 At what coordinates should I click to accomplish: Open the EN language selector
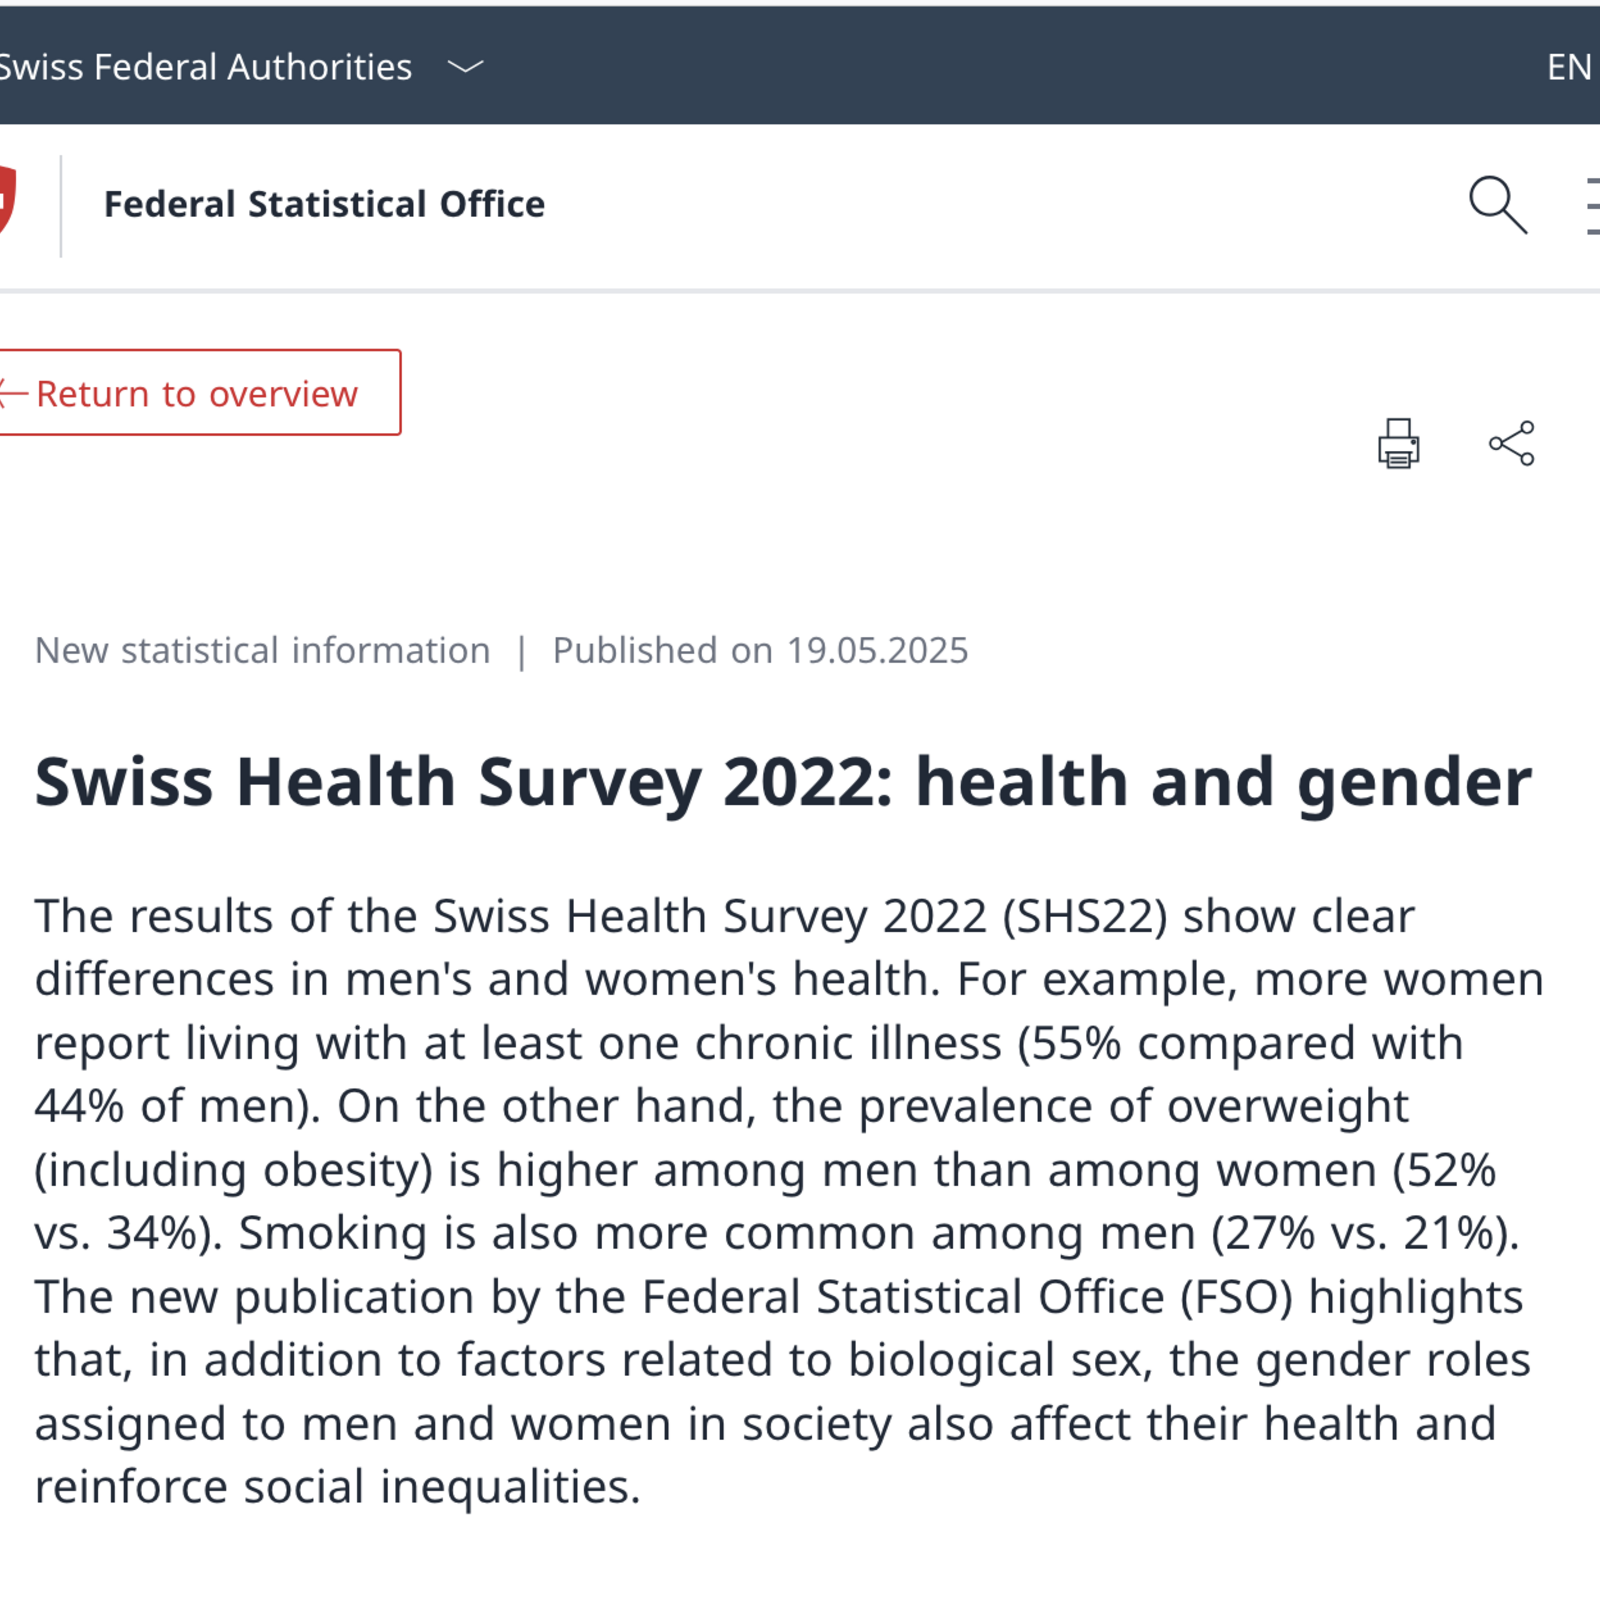pyautogui.click(x=1568, y=67)
